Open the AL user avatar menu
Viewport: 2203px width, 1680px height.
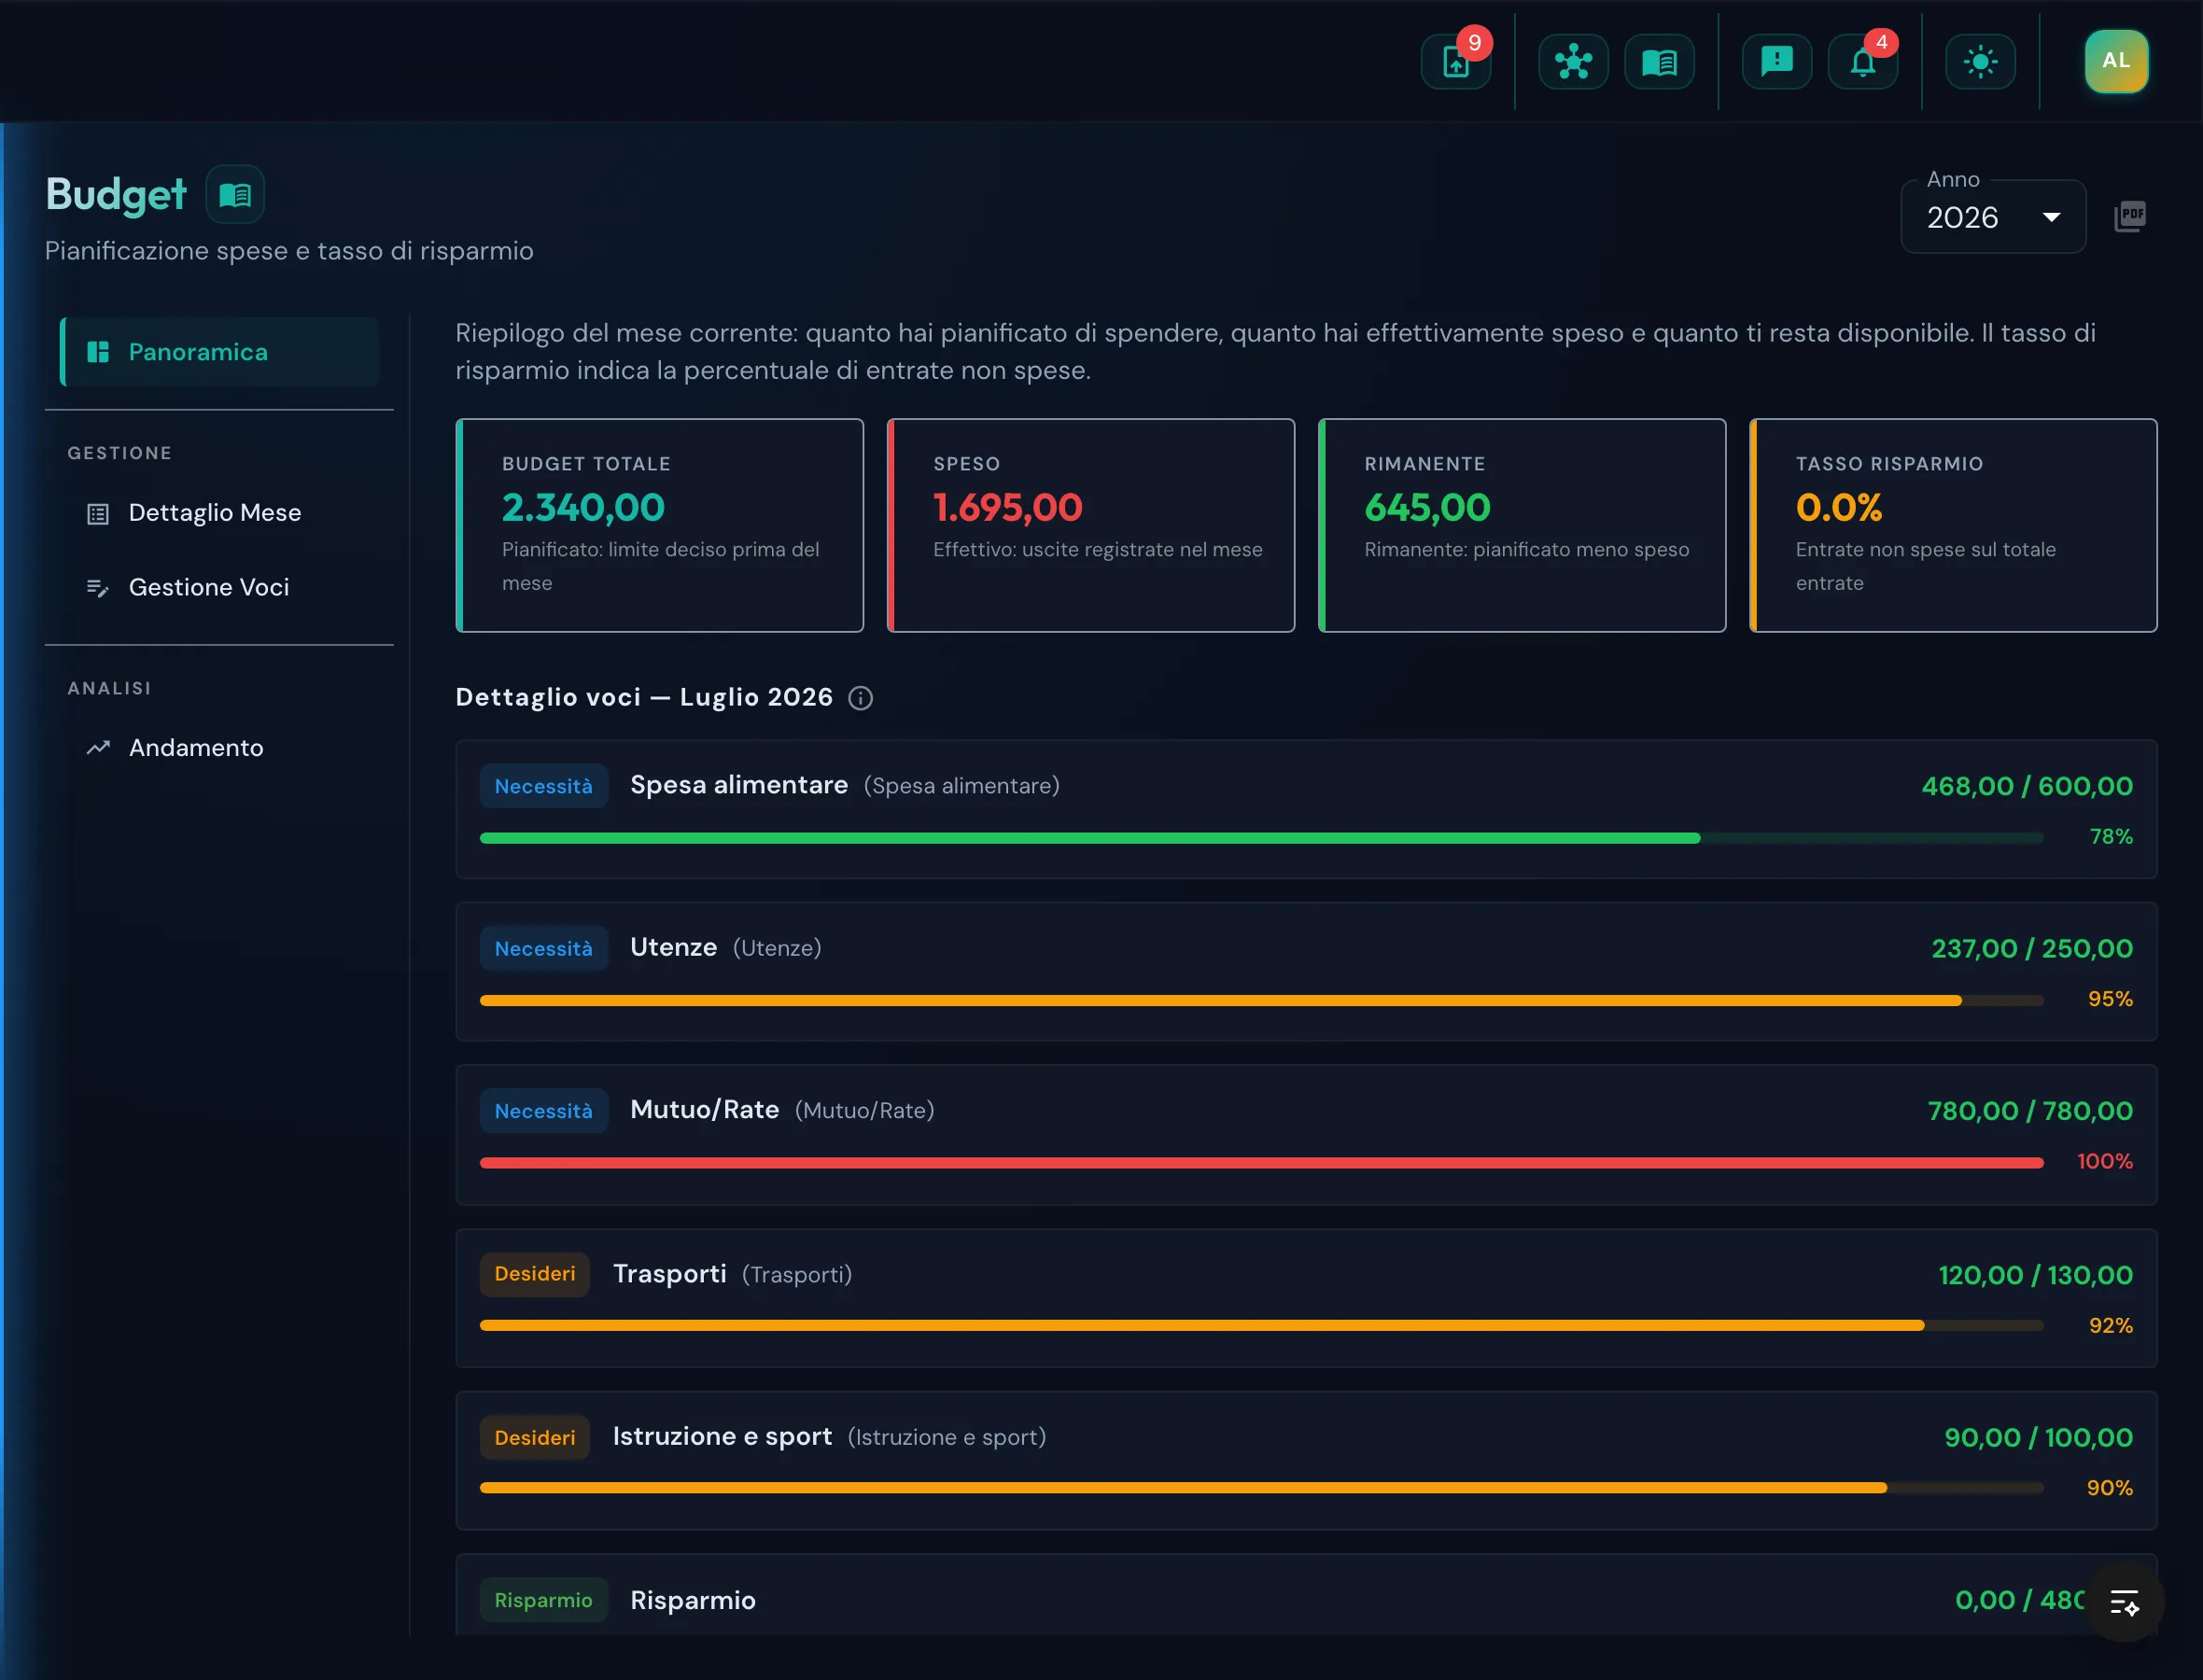point(2116,61)
